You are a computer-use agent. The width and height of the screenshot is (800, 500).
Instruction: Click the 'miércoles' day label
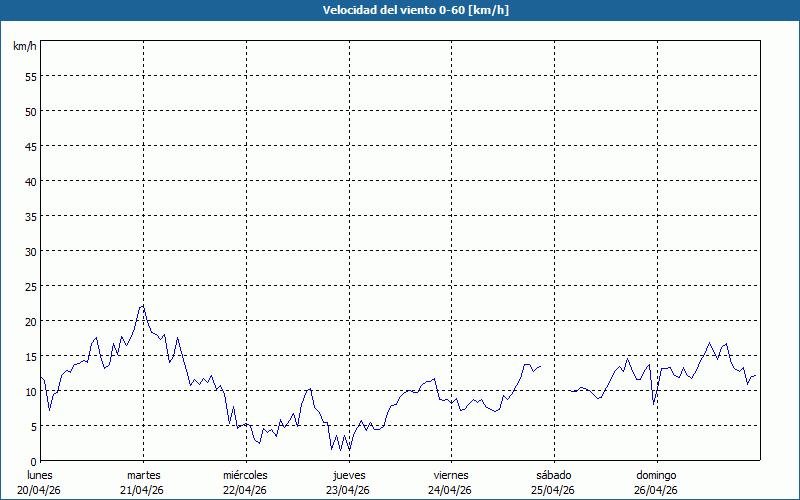pos(245,475)
